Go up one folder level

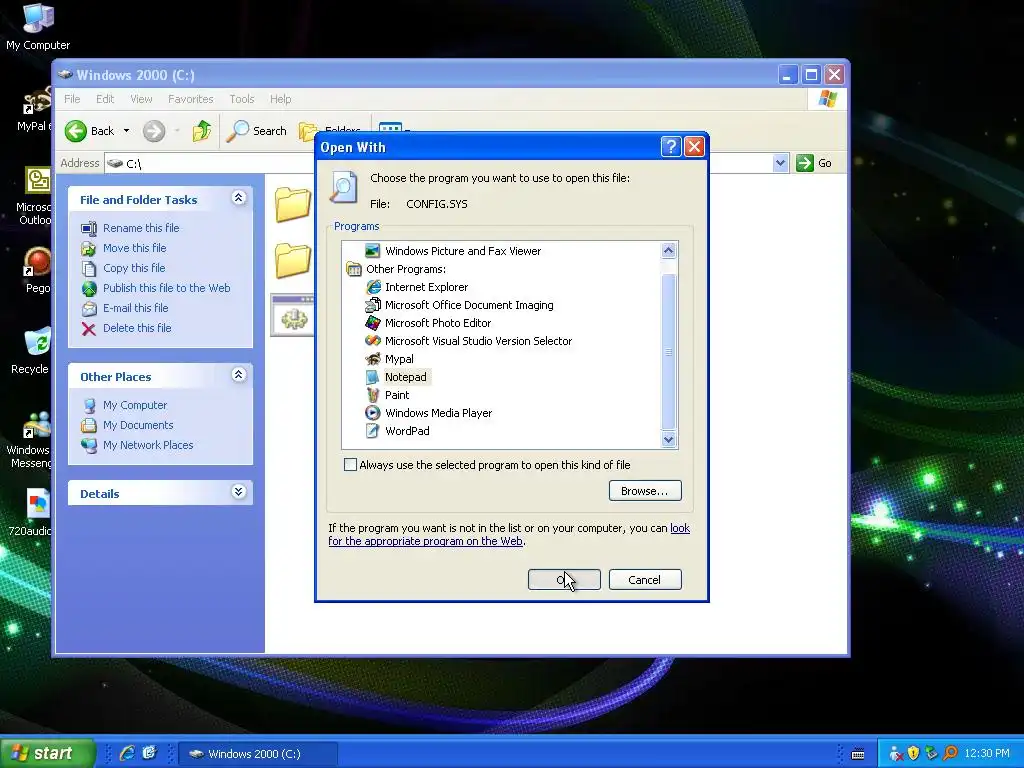pyautogui.click(x=202, y=131)
